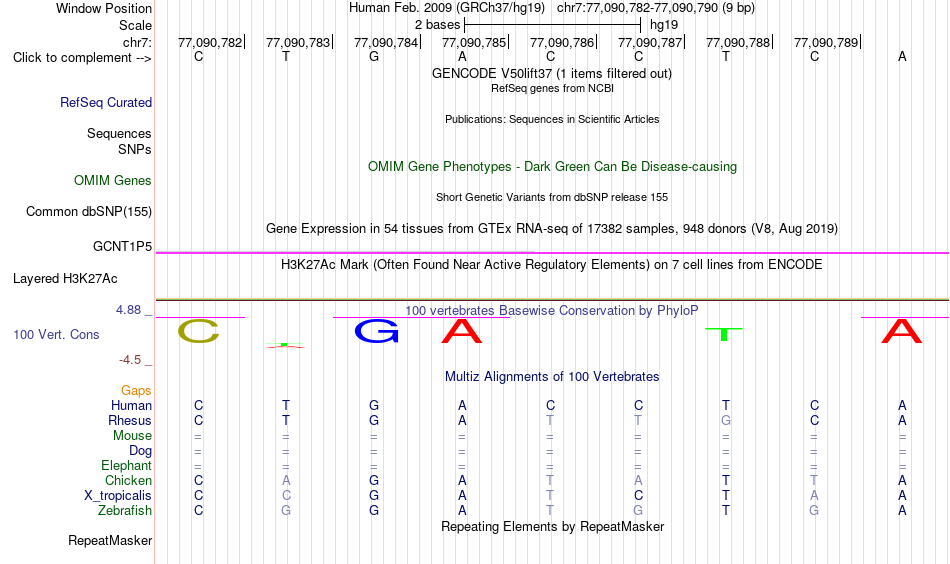Click 'Short Genetic Variants from dbSNP release 155'

(x=552, y=197)
